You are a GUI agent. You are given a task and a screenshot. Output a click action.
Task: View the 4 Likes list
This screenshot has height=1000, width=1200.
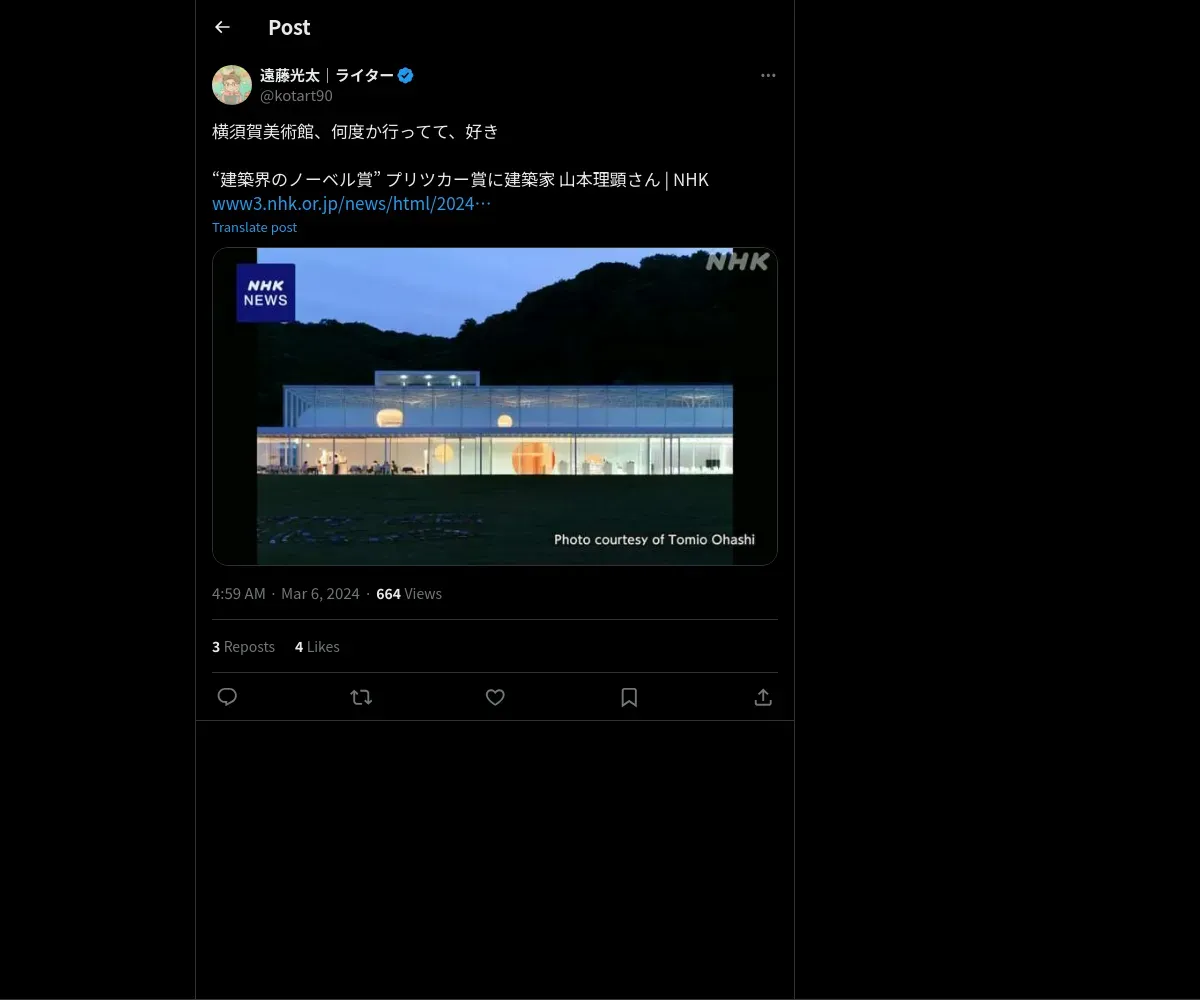317,647
